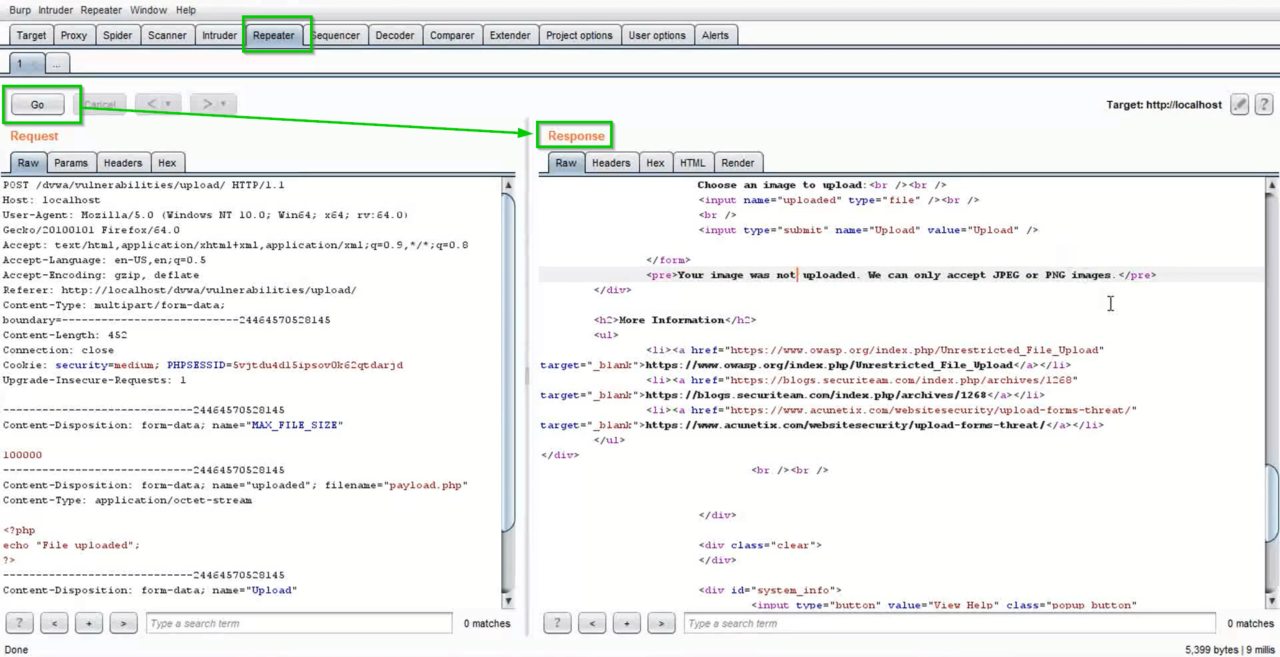Open the back-history dropdown arrow
Image resolution: width=1280 pixels, height=657 pixels.
(x=167, y=103)
